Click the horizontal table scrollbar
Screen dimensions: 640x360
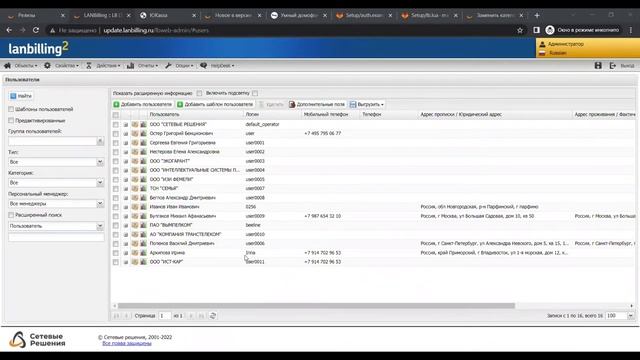(316, 305)
